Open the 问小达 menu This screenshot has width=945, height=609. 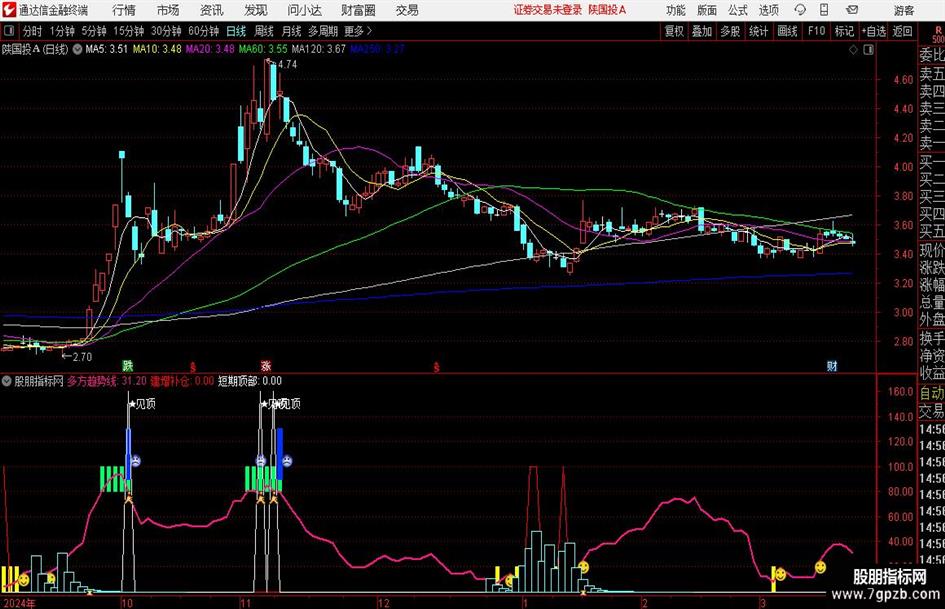pos(304,10)
